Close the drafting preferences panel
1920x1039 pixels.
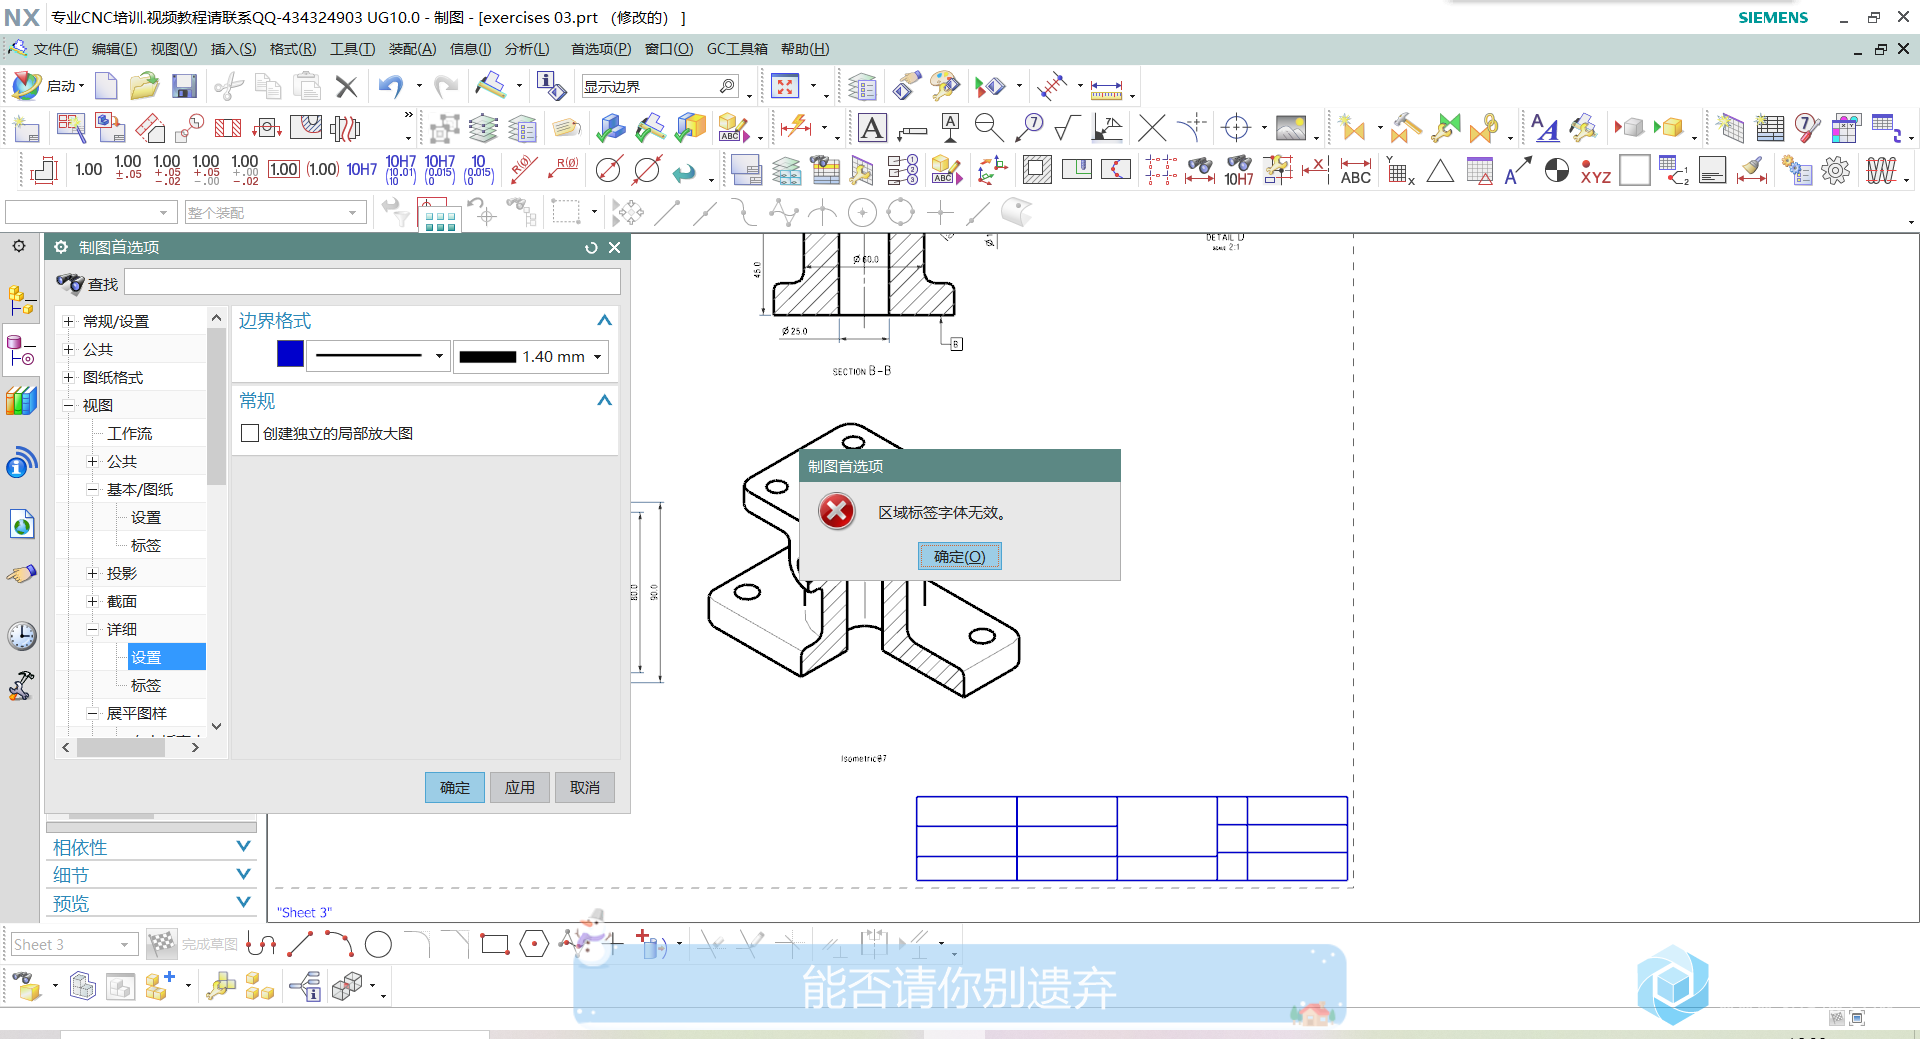click(615, 247)
